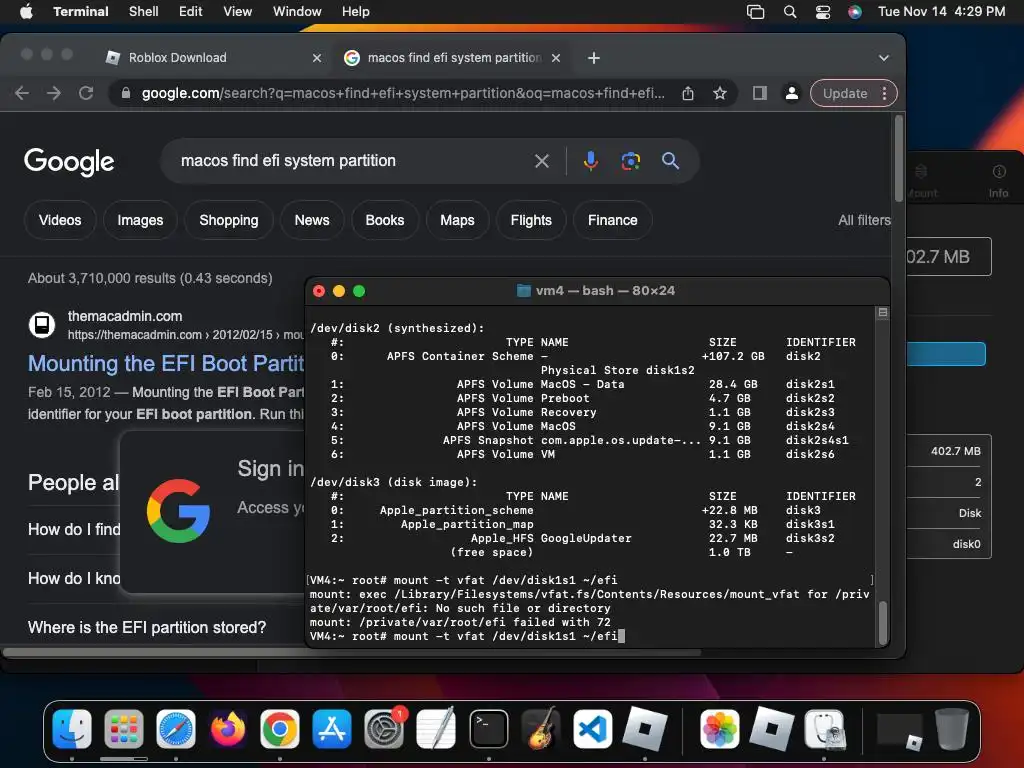Filter results by Finance
This screenshot has height=768, width=1024.
pyautogui.click(x=613, y=220)
